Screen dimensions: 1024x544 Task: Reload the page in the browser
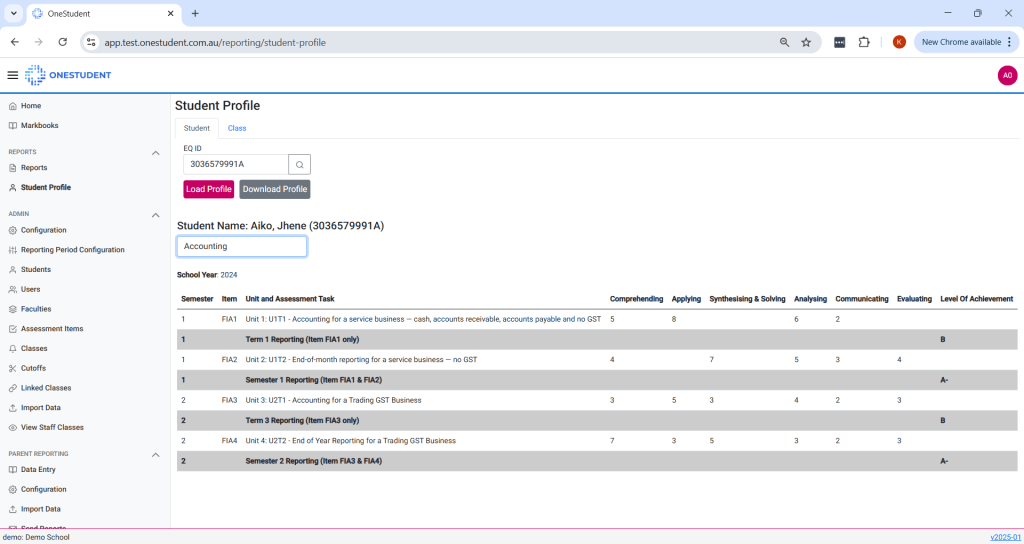tap(63, 42)
